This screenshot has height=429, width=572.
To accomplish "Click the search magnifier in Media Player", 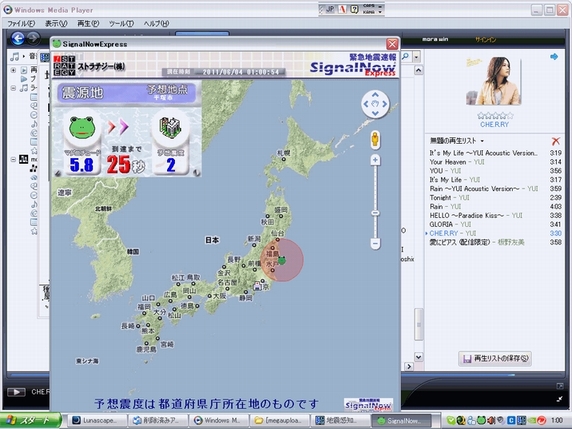I will (x=405, y=57).
